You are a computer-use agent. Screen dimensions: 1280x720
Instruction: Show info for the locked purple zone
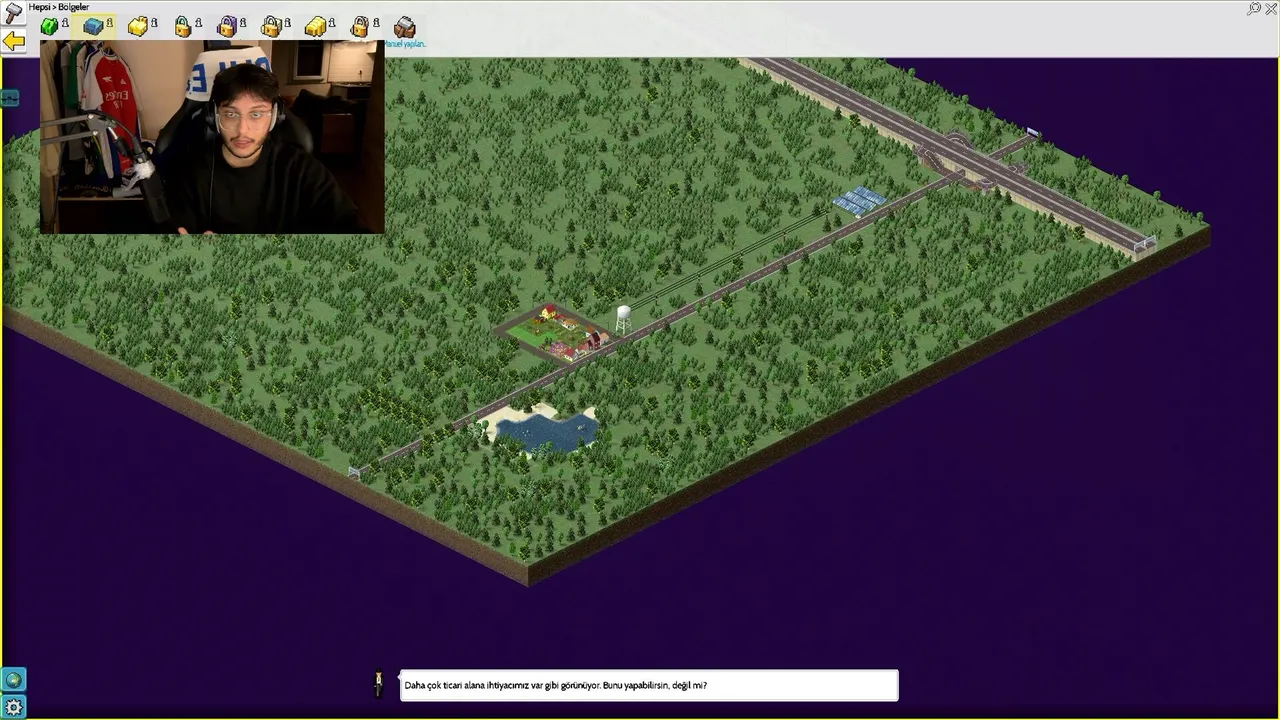(x=243, y=22)
